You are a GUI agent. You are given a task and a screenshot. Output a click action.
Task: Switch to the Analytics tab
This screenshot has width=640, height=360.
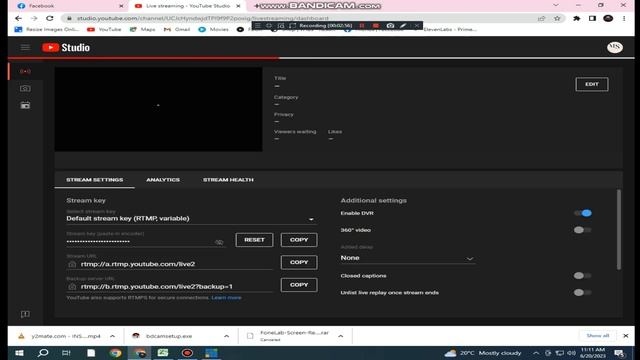click(163, 180)
